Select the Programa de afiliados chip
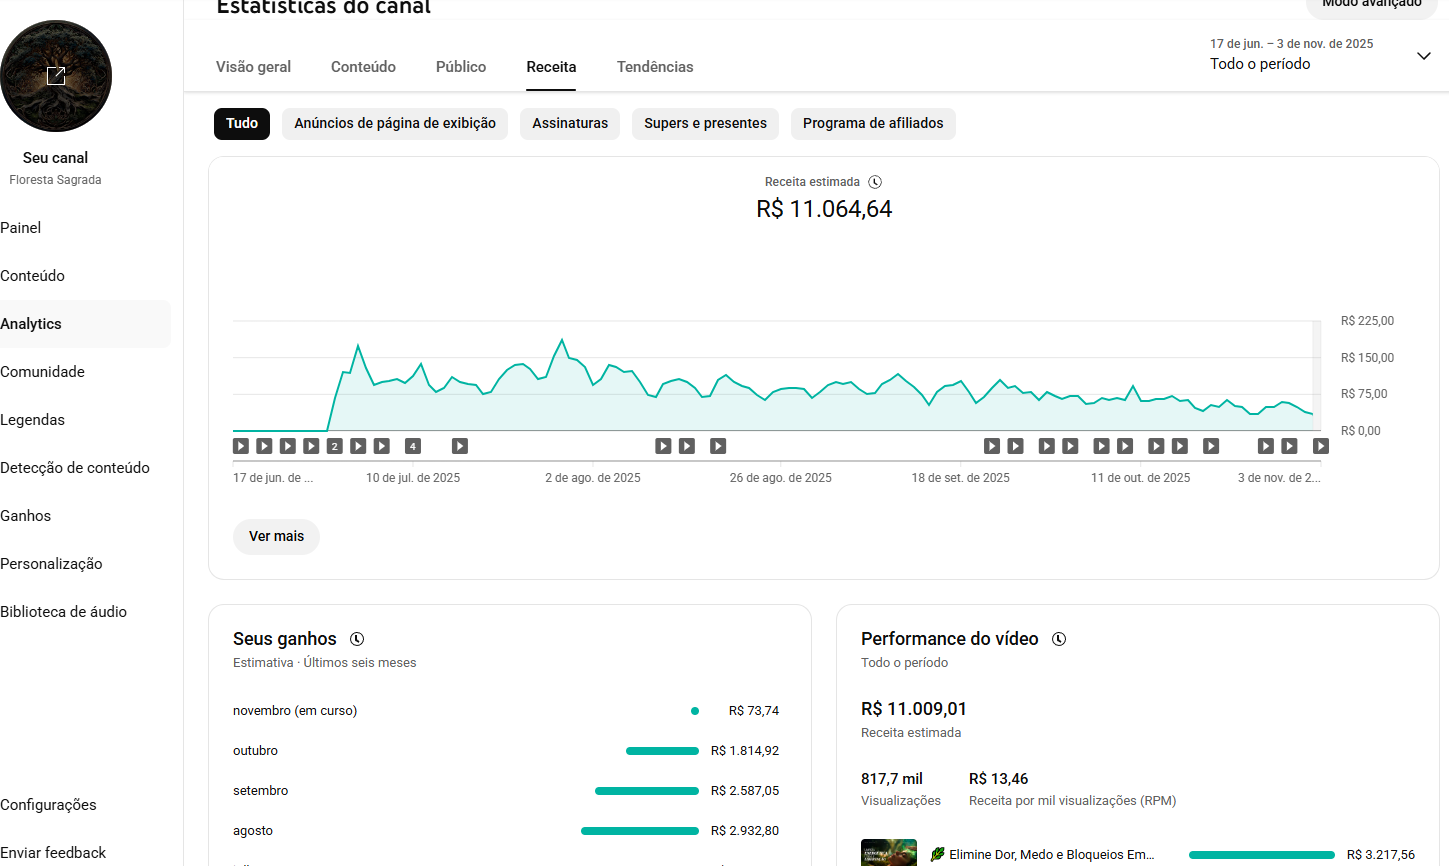This screenshot has width=1449, height=866. coord(873,124)
